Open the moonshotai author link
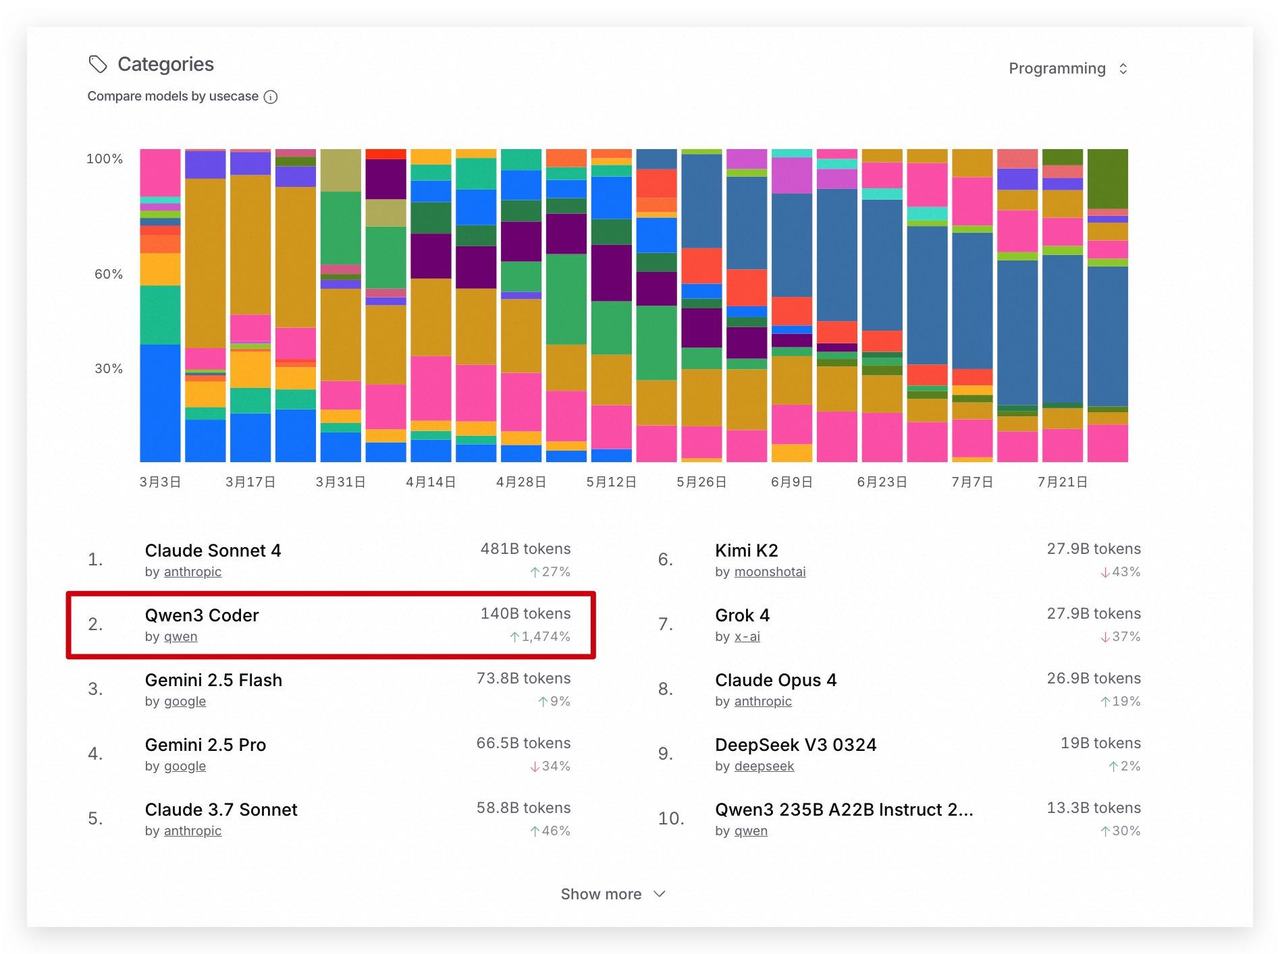The image size is (1280, 954). coord(770,572)
